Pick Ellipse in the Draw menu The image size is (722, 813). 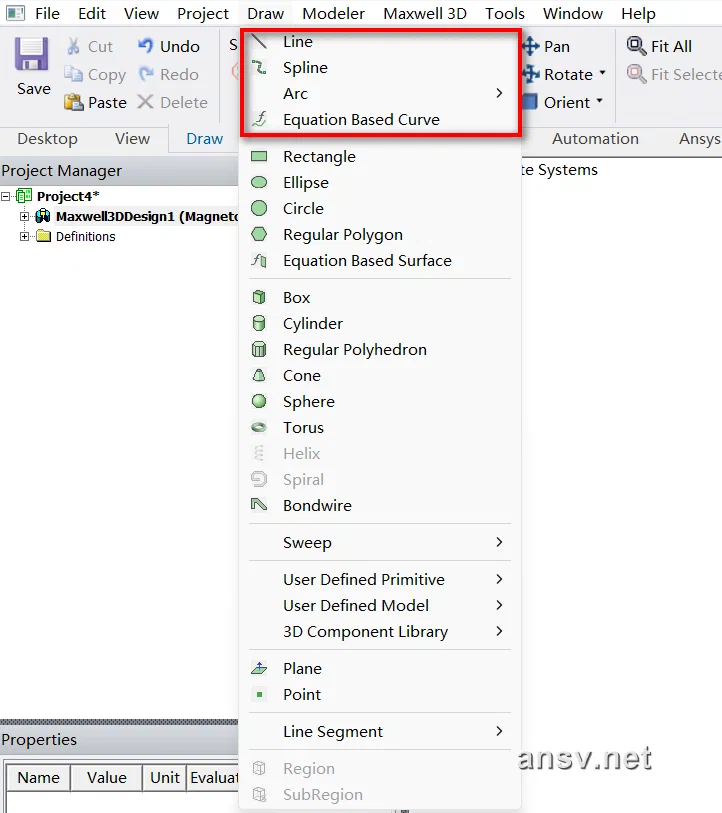[x=380, y=183]
